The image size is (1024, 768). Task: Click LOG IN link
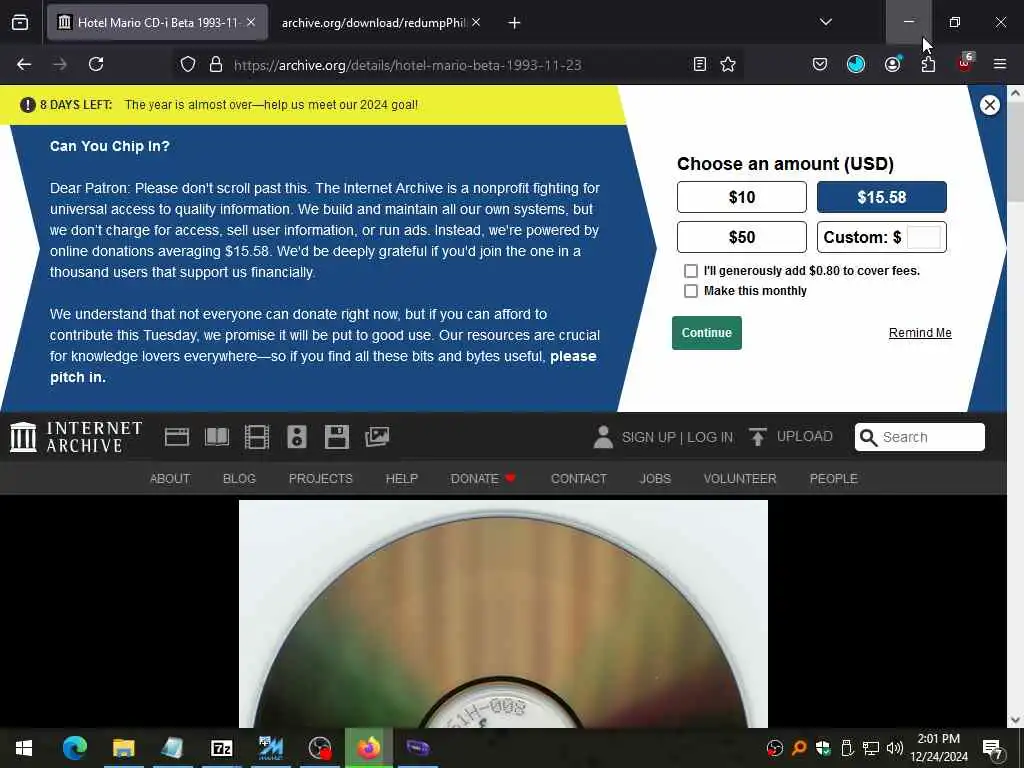point(710,438)
